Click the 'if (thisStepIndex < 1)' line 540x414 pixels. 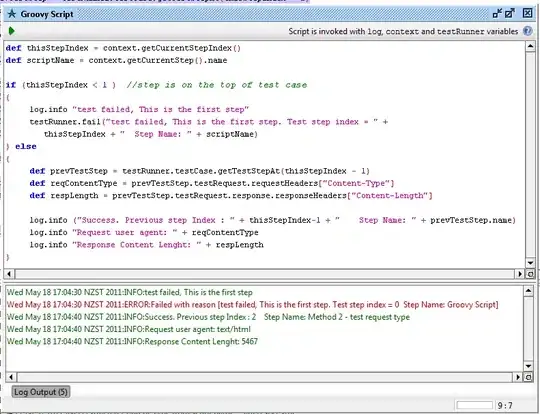61,85
